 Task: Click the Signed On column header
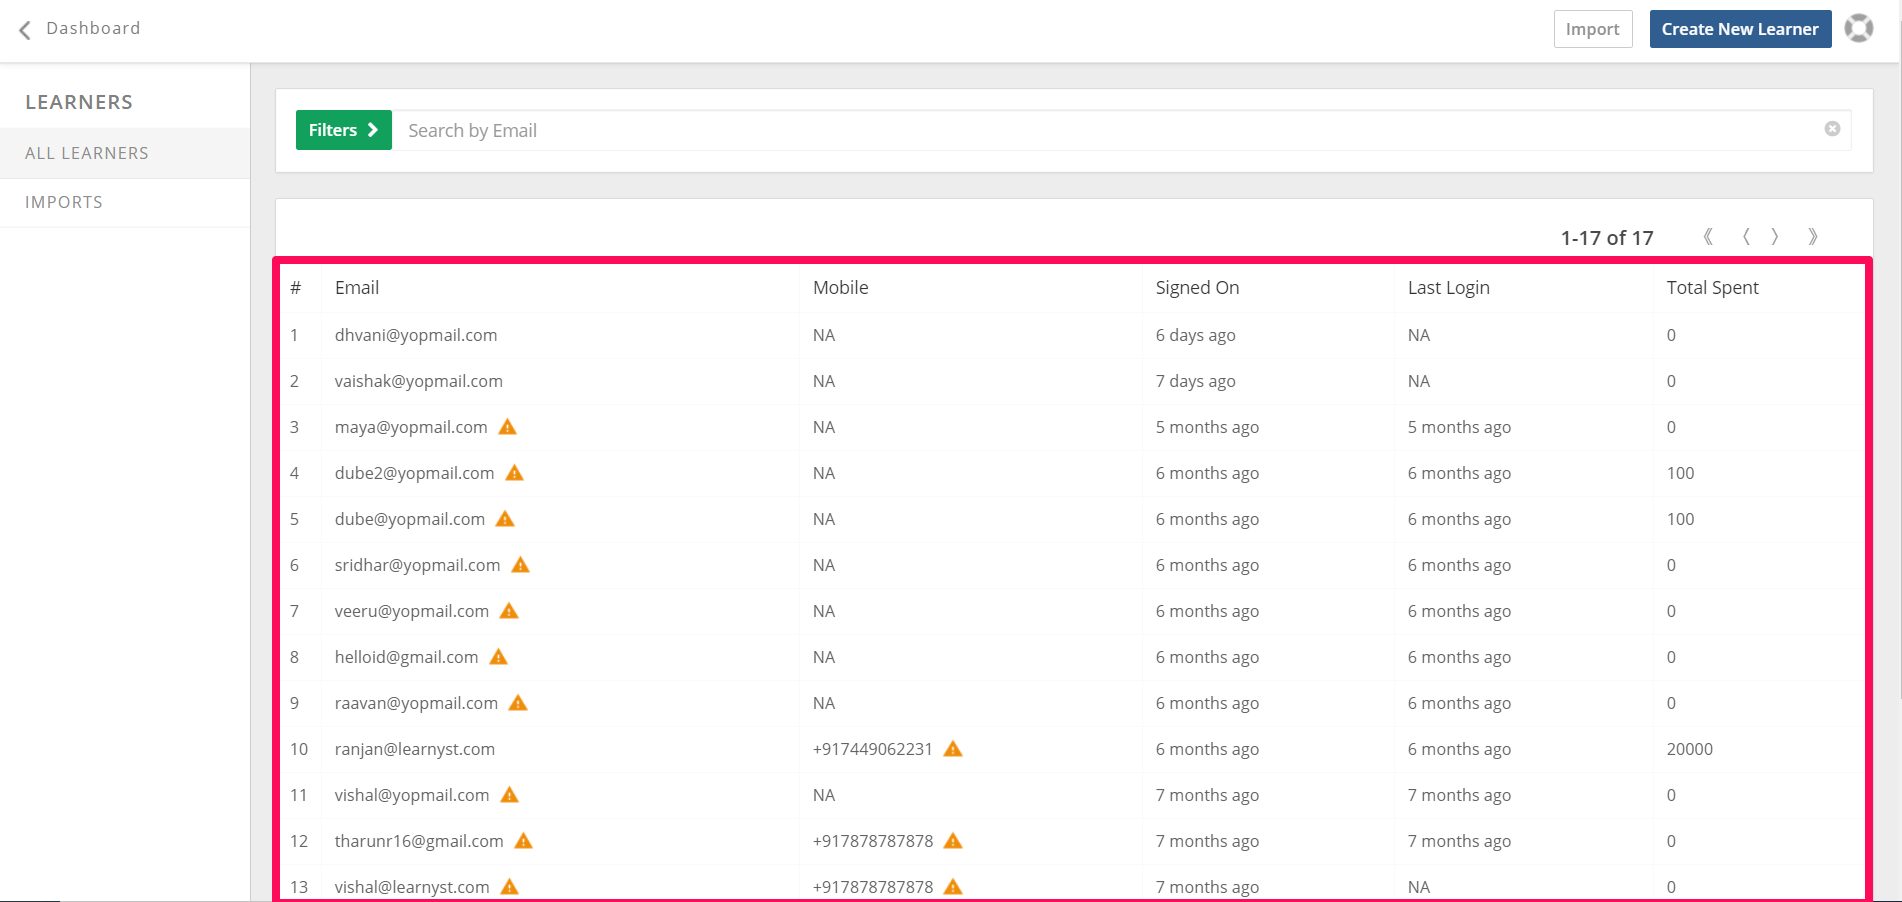tap(1197, 288)
